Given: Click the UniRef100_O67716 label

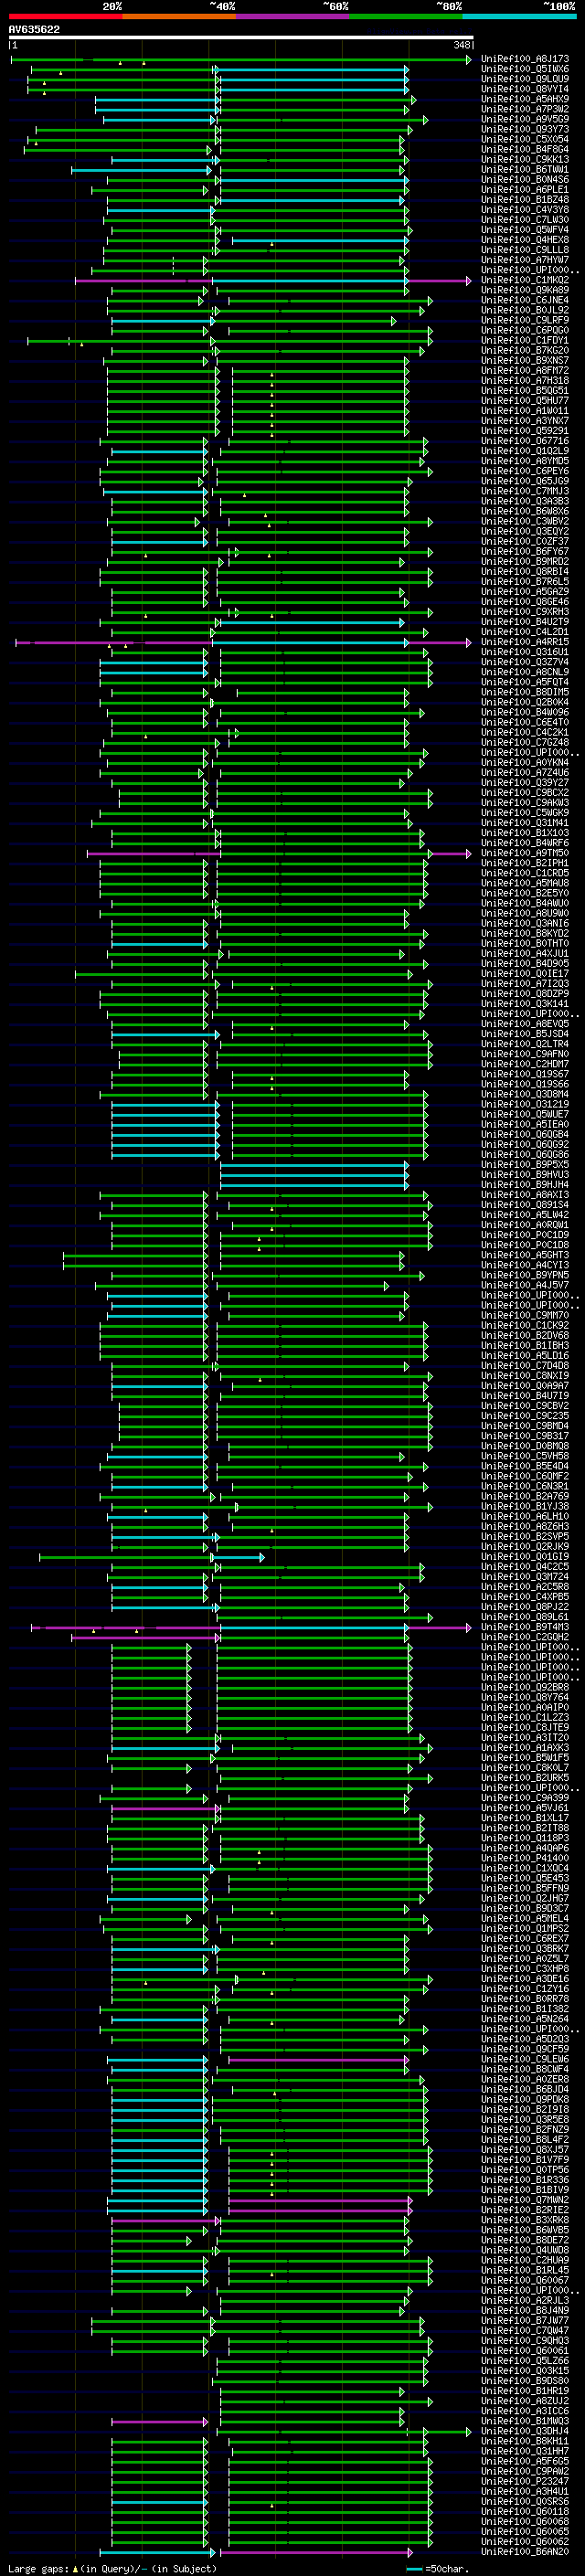Looking at the screenshot, I should coord(525,441).
